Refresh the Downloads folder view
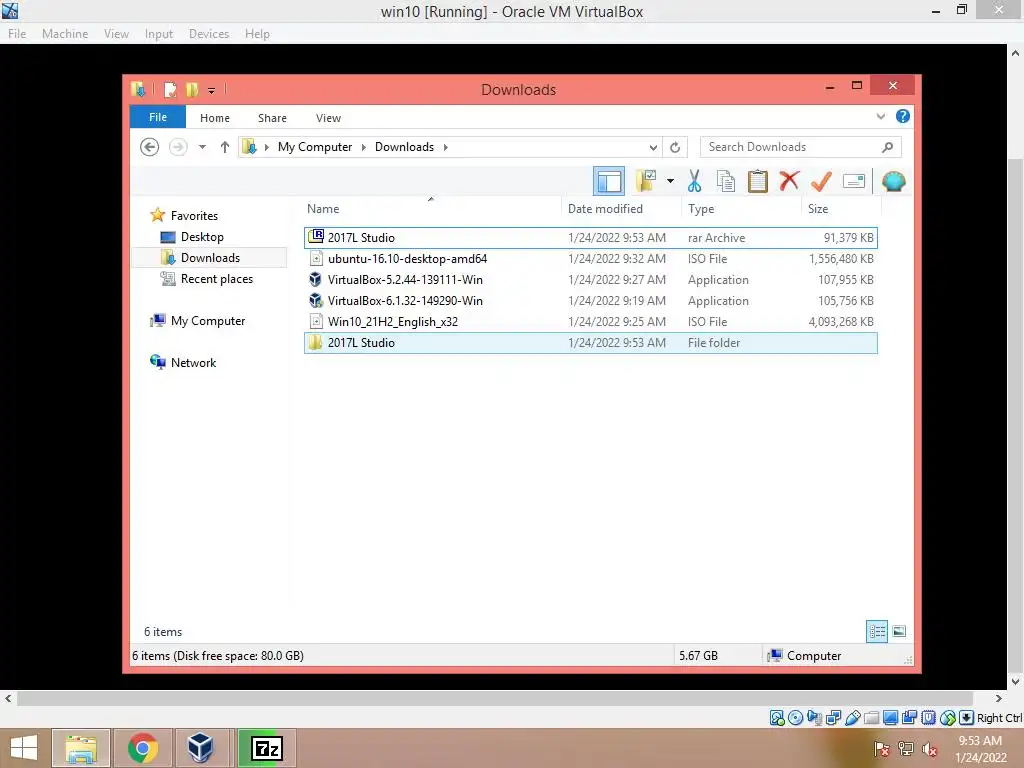Image resolution: width=1024 pixels, height=768 pixels. (675, 148)
